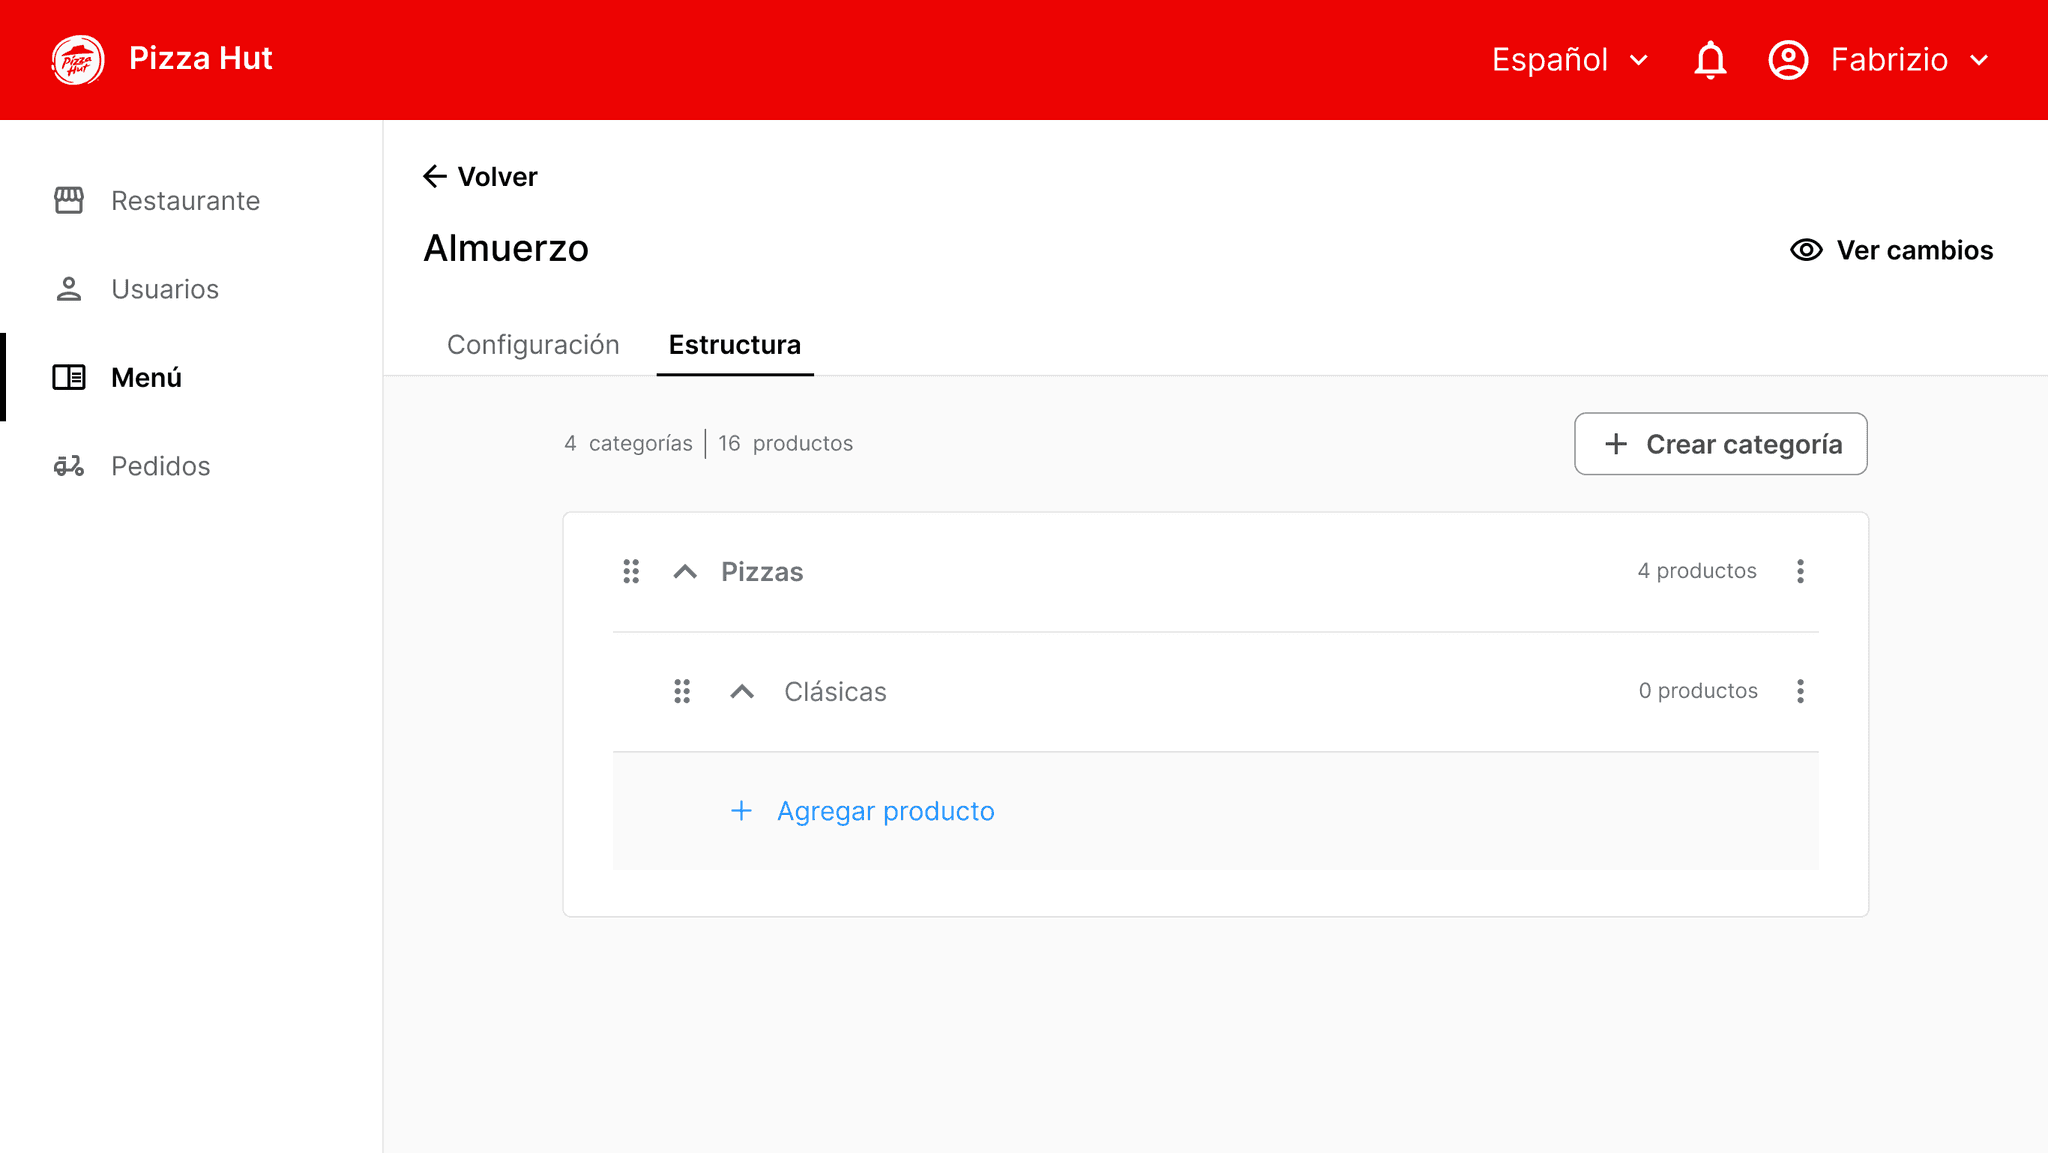Open the notifications bell
2048x1153 pixels.
1710,60
